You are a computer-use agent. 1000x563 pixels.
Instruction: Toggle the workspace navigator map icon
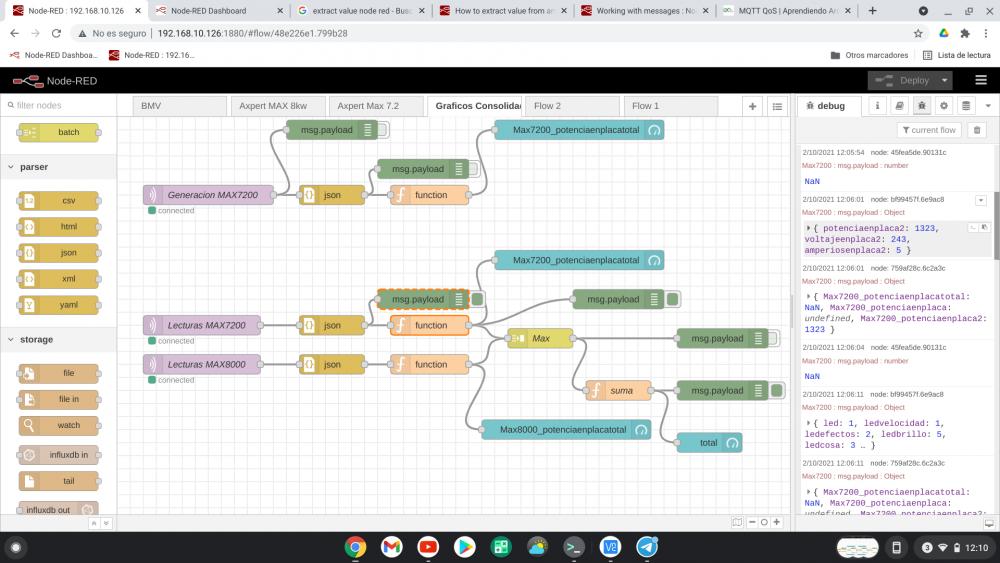point(737,522)
